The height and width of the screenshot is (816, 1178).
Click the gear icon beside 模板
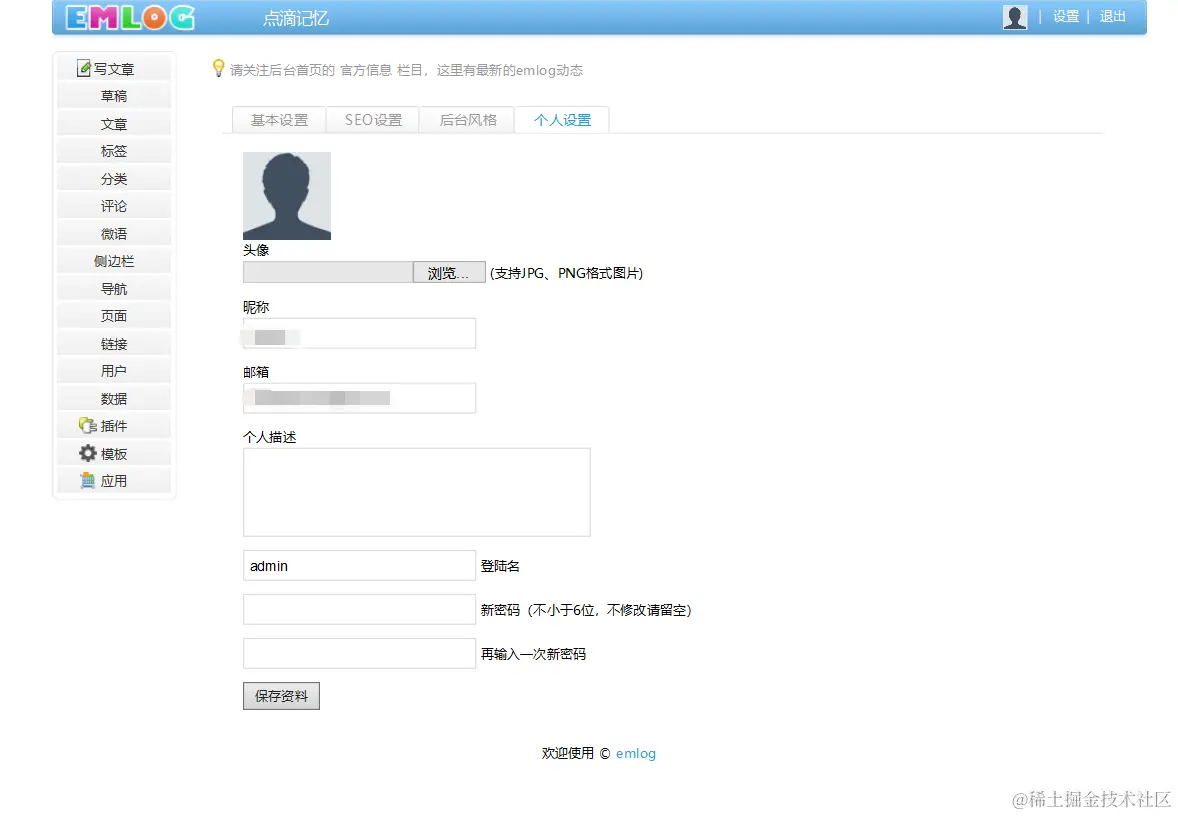point(86,452)
